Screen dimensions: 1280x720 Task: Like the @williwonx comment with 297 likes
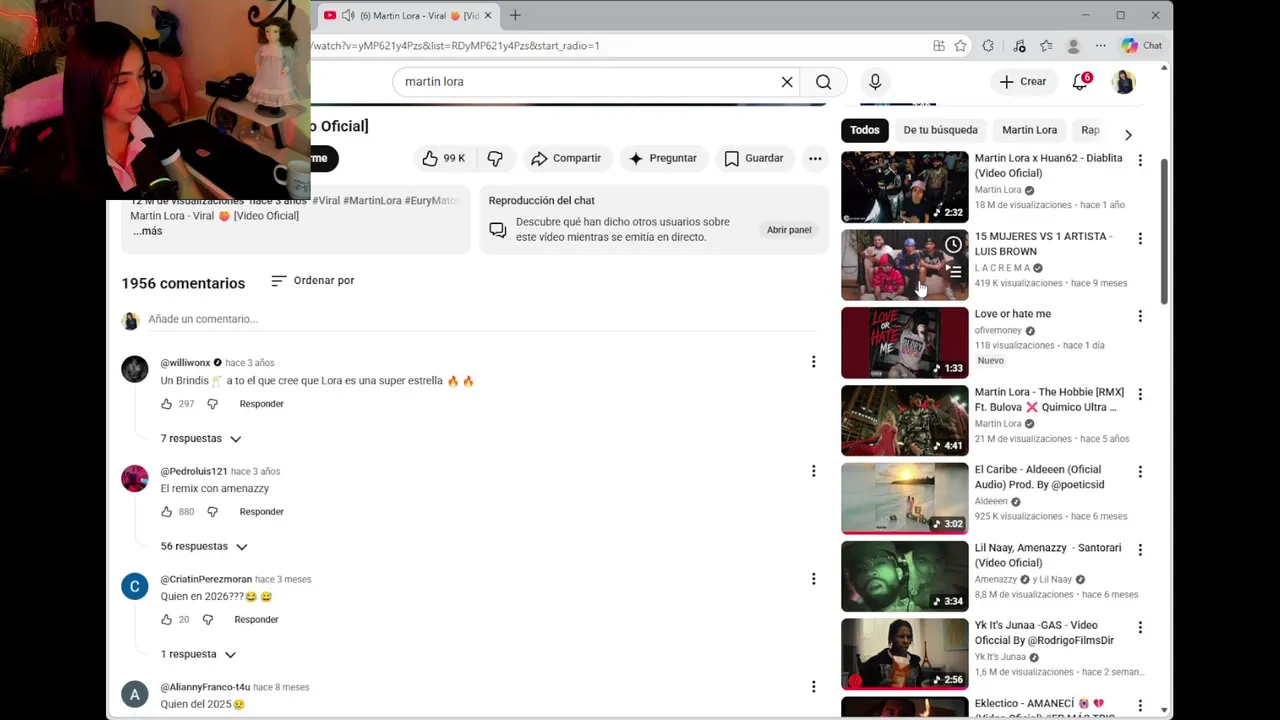167,404
